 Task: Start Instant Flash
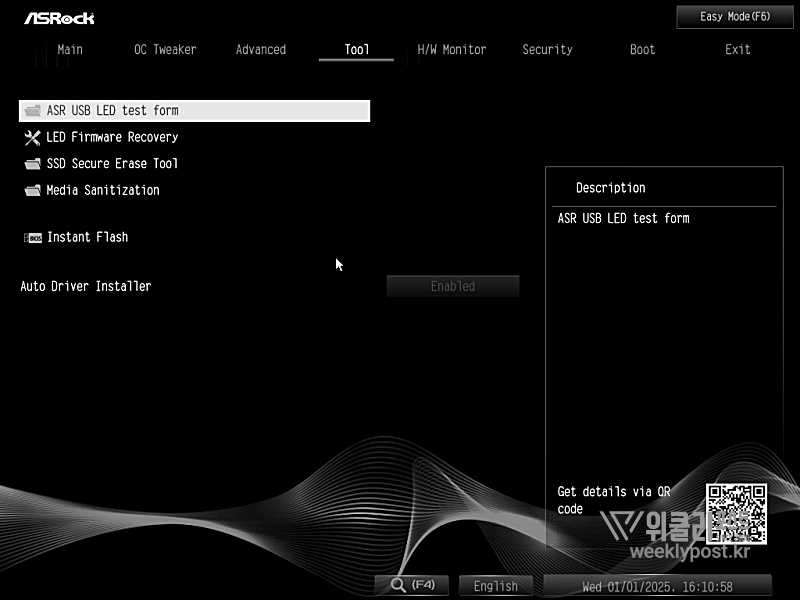(87, 237)
